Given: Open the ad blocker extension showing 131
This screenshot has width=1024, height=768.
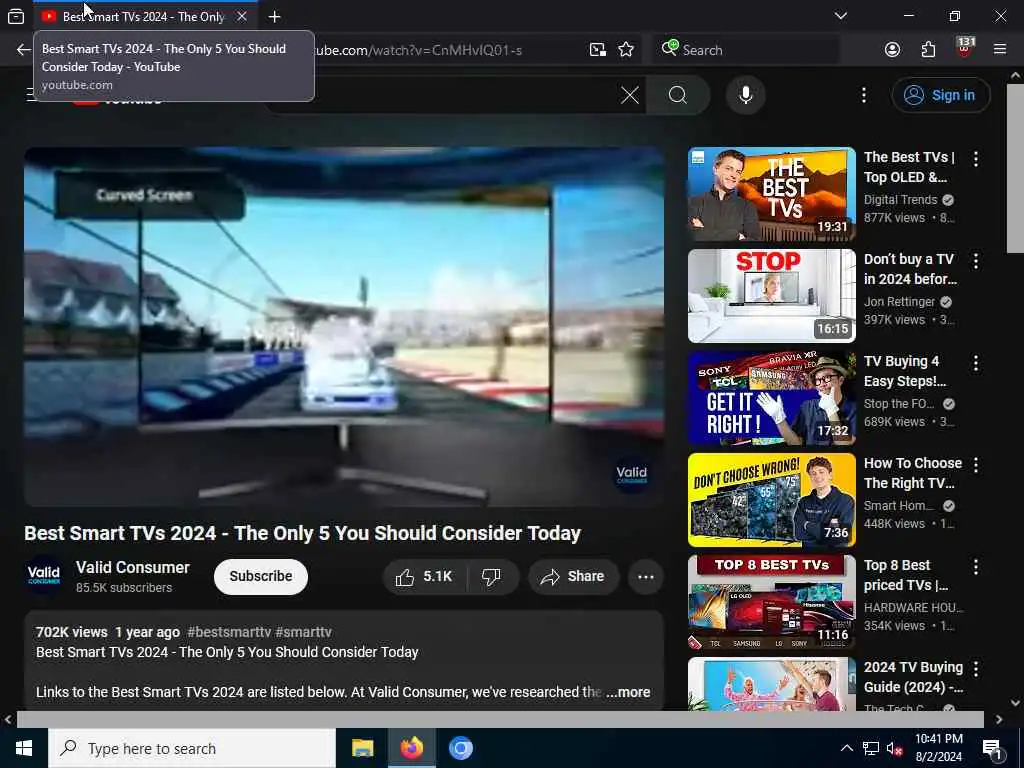Looking at the screenshot, I should (965, 48).
